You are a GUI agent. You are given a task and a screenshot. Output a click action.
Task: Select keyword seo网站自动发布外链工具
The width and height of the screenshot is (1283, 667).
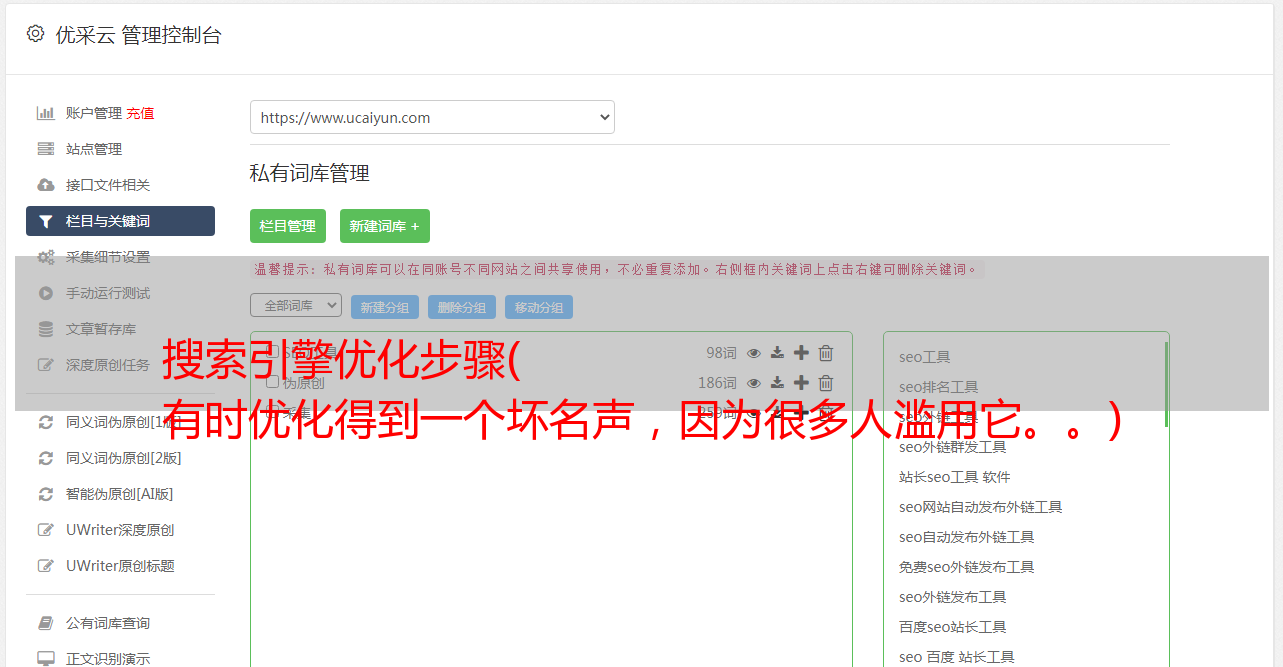(980, 507)
